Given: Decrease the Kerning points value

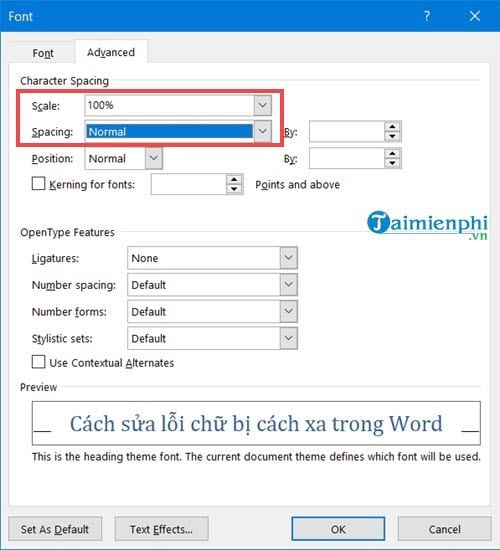Looking at the screenshot, I should pos(234,189).
